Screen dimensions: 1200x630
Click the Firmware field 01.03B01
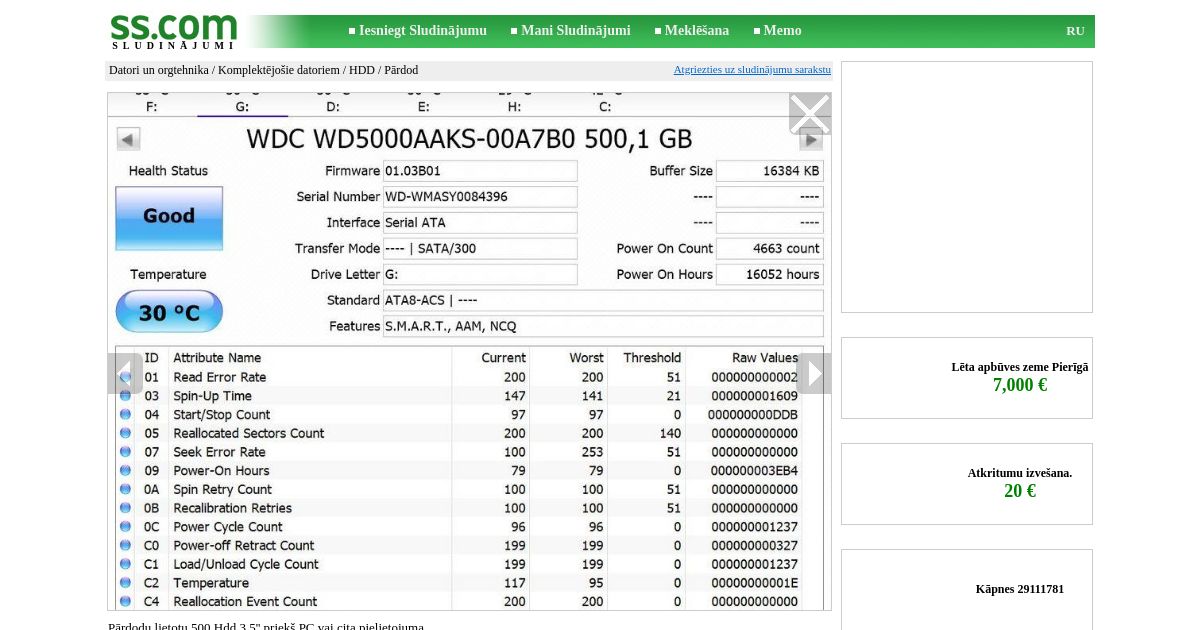[480, 171]
